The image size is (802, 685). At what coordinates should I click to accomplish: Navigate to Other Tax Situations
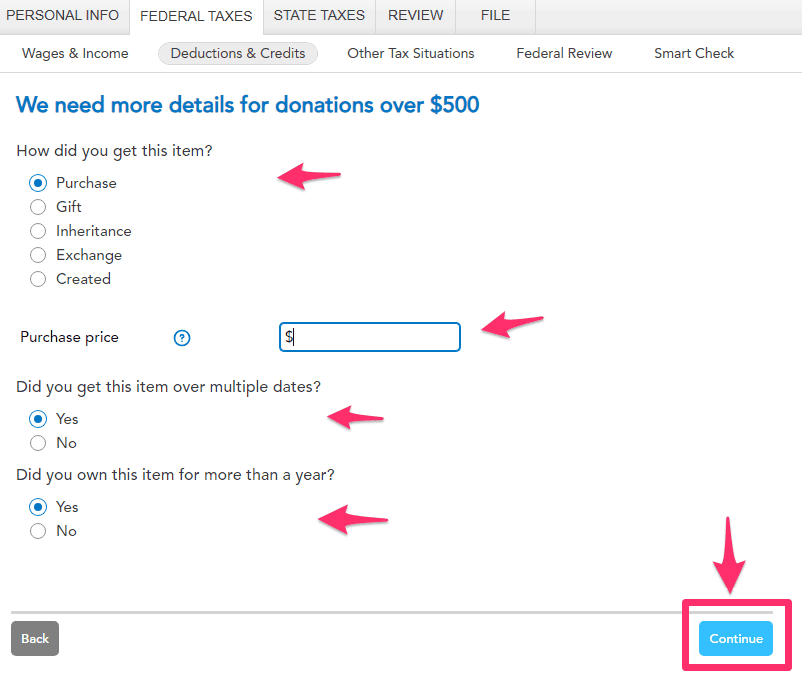411,53
